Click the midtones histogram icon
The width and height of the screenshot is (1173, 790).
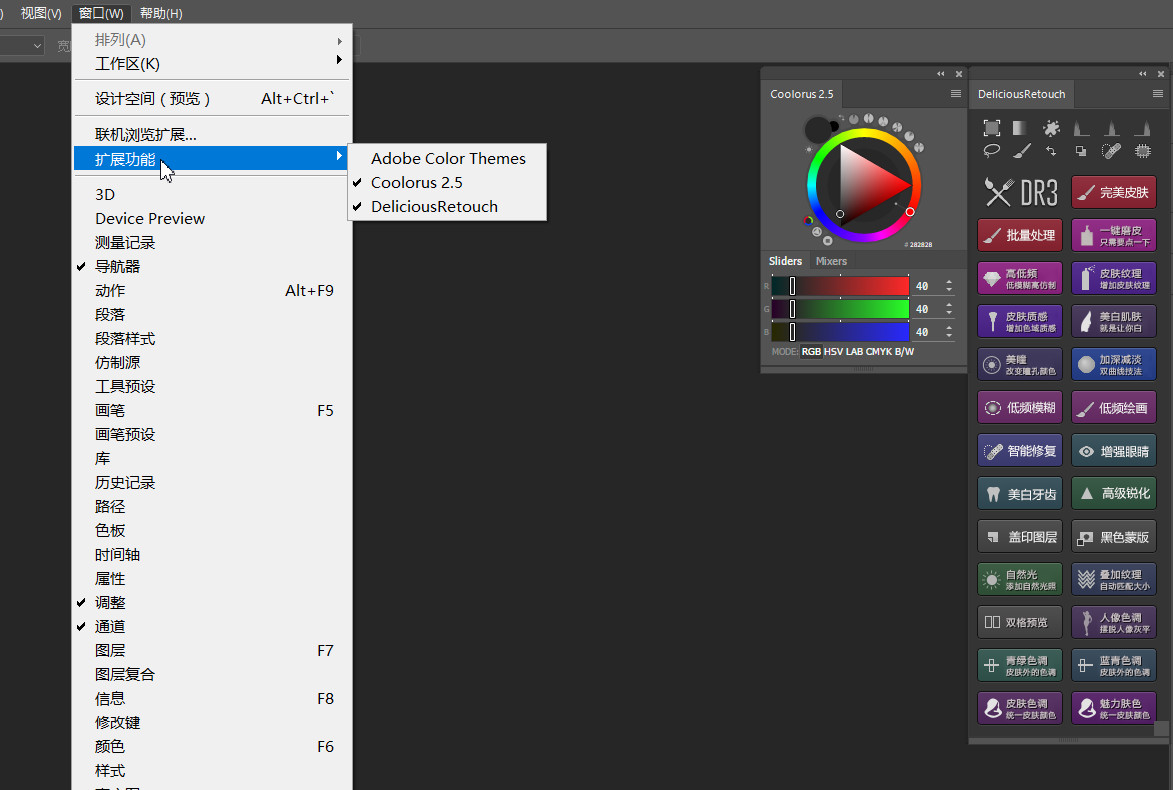[x=1112, y=128]
